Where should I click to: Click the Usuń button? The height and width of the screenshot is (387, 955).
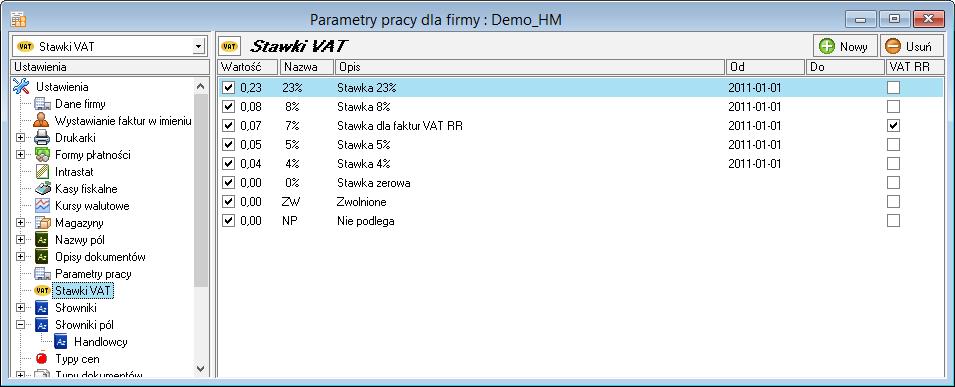(911, 46)
